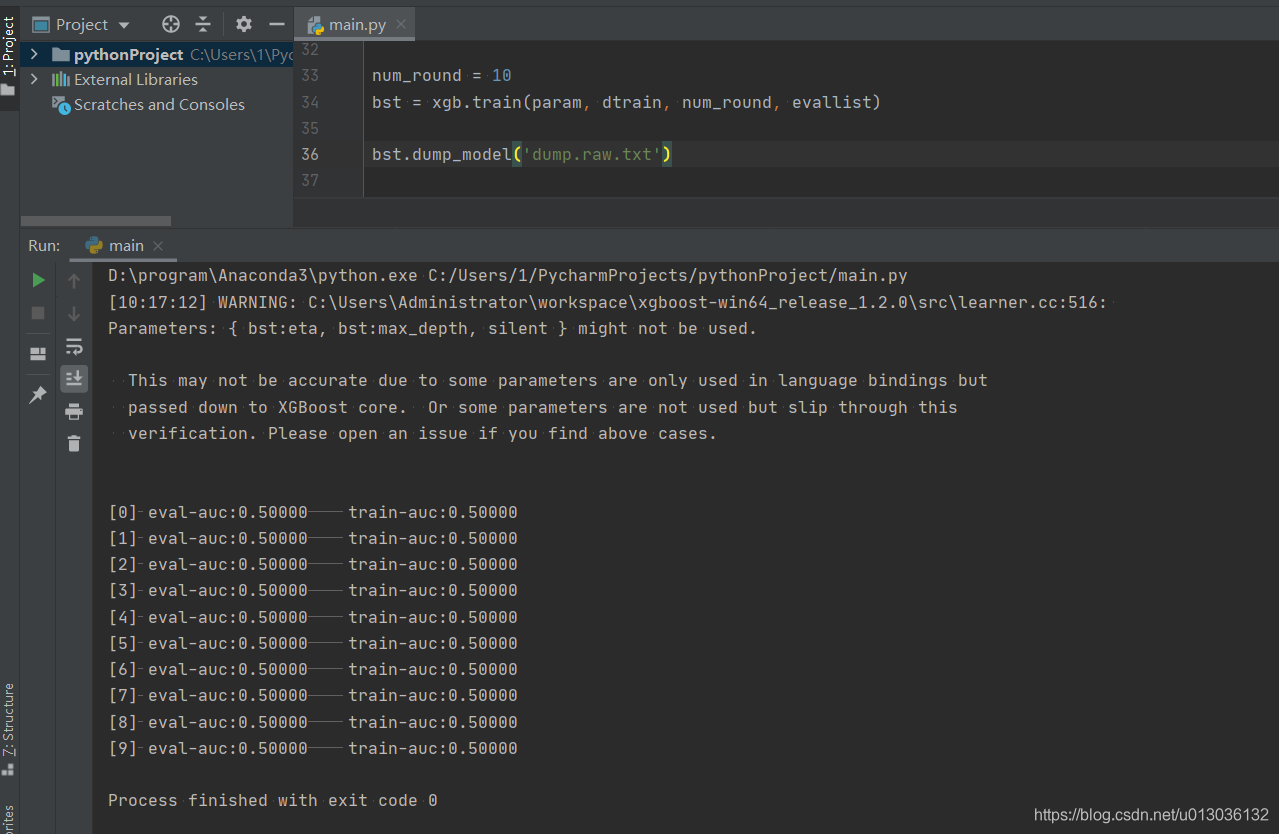
Task: Select opened file in Project view crosshair icon
Action: point(169,24)
